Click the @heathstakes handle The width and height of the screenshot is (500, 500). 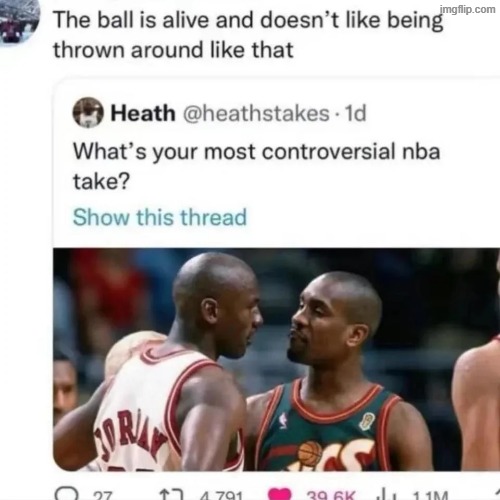point(256,113)
